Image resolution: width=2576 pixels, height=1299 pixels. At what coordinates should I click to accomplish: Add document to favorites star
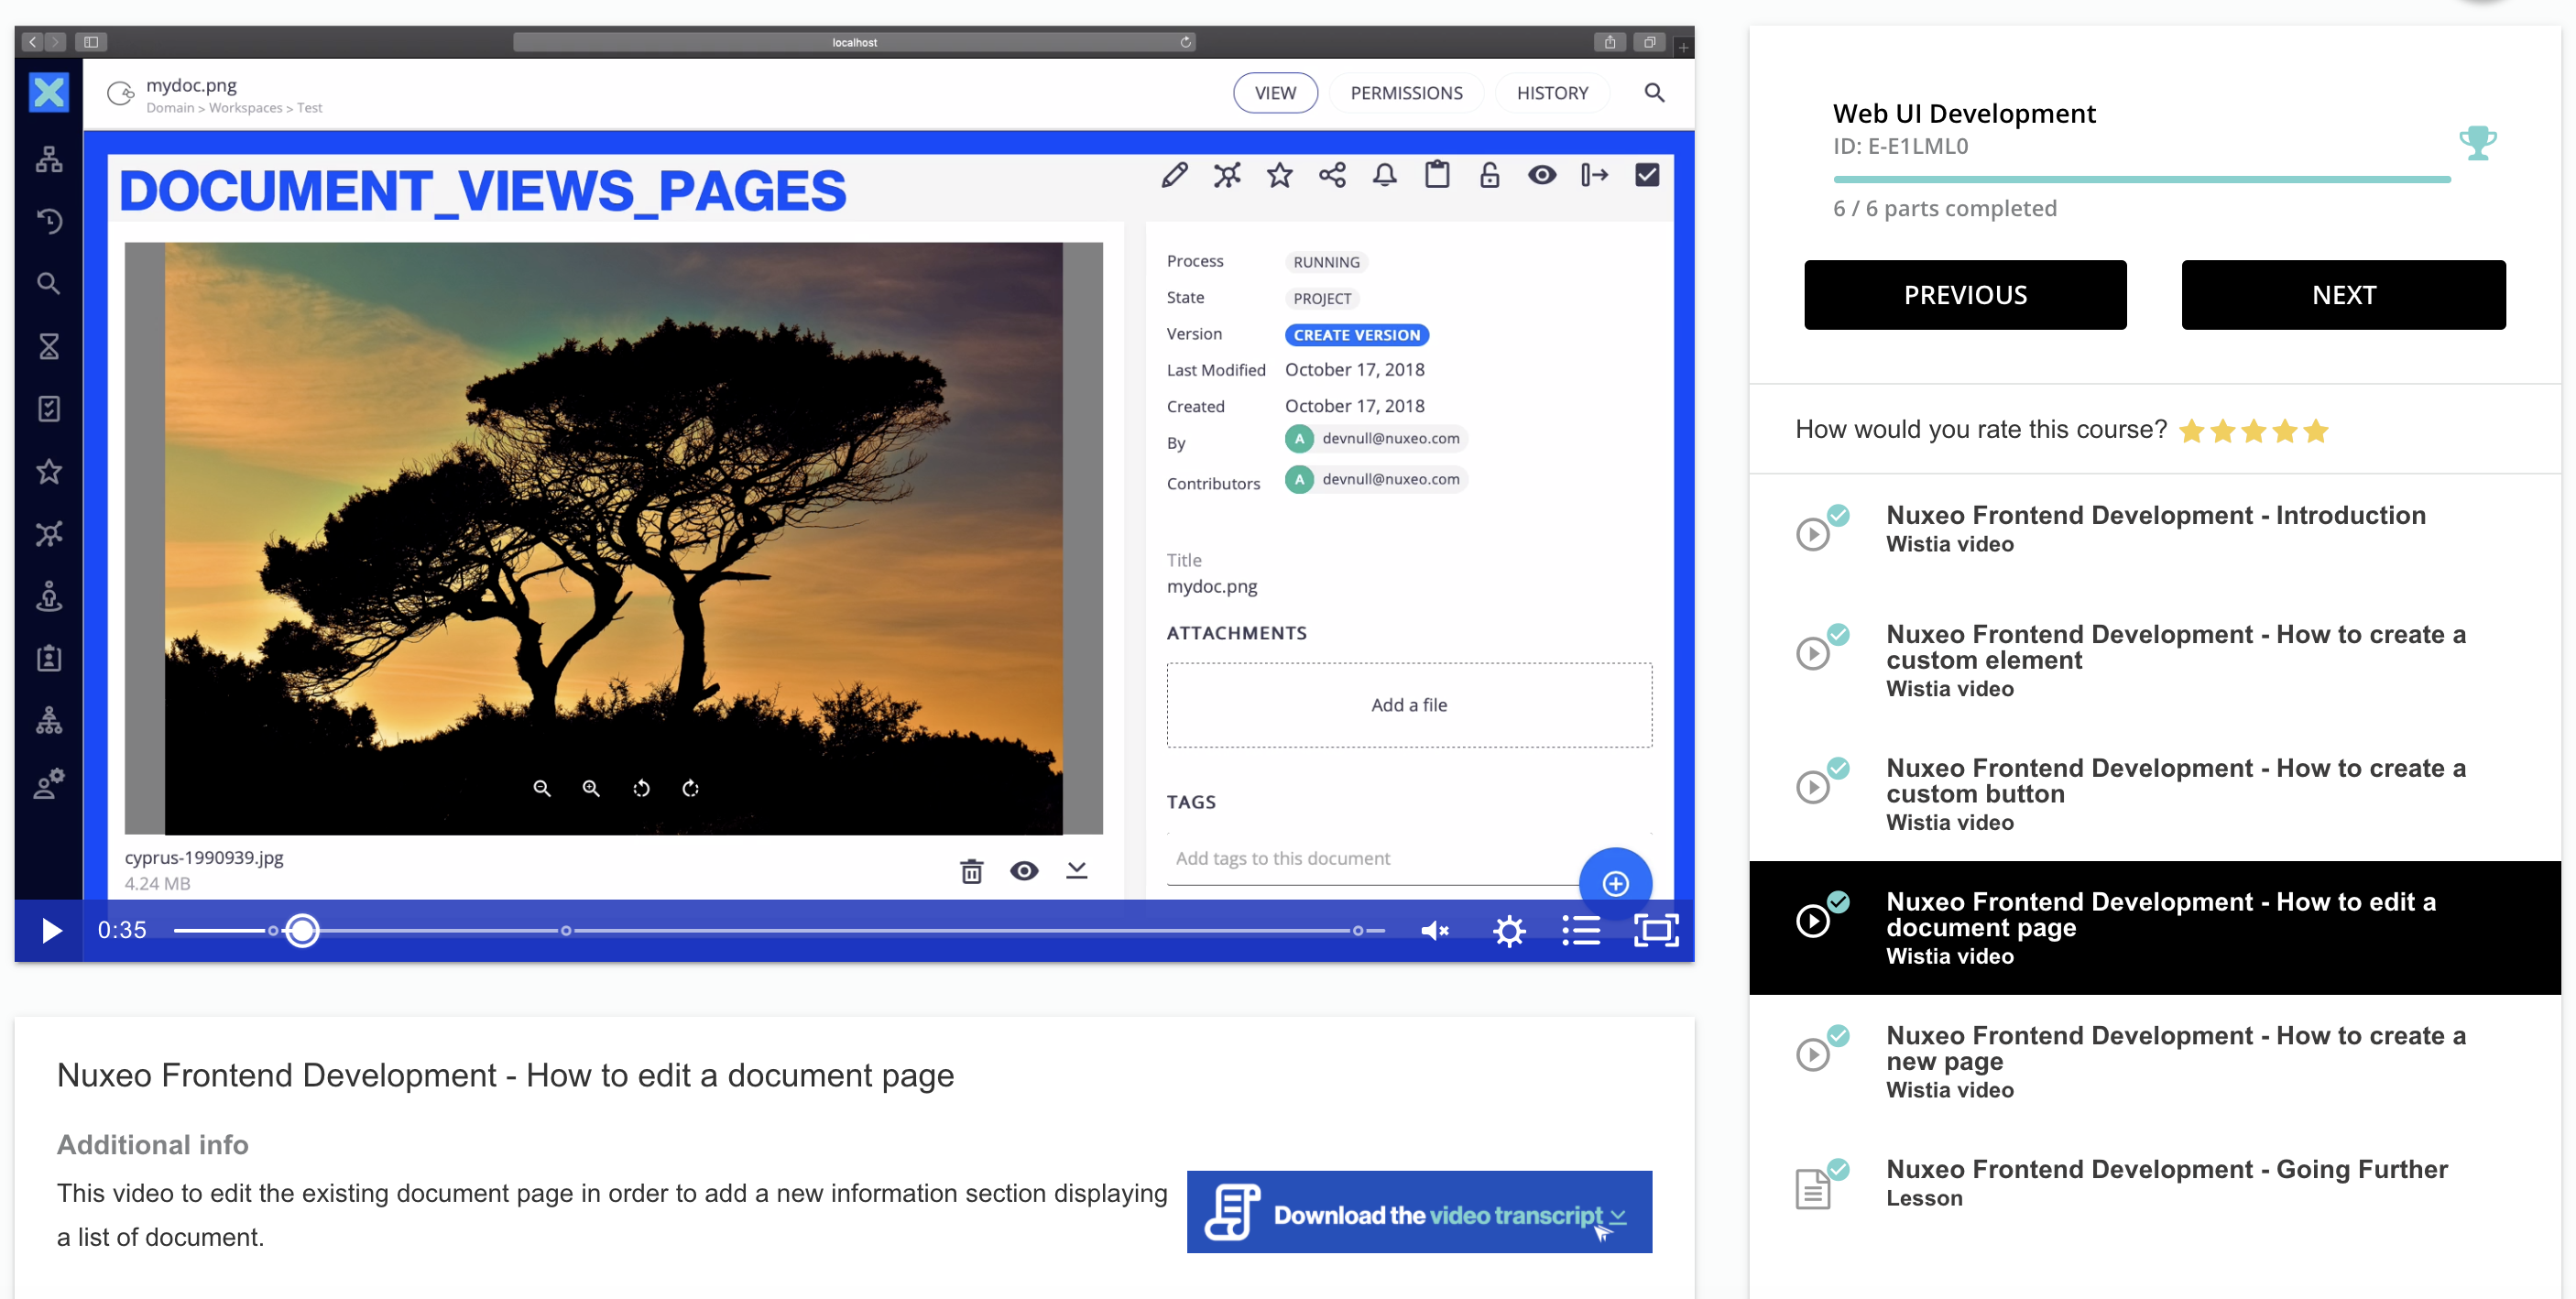(1279, 175)
